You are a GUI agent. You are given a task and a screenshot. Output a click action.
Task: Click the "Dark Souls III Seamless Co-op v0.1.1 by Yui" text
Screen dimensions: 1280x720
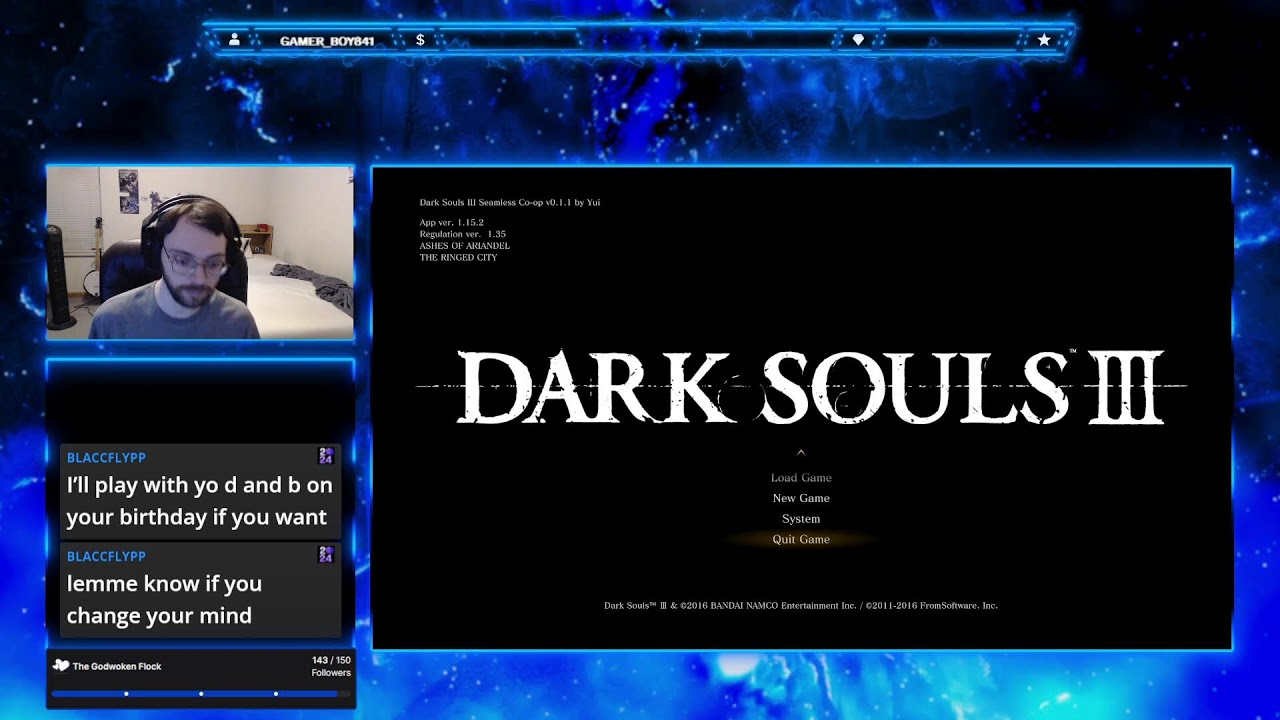[510, 202]
